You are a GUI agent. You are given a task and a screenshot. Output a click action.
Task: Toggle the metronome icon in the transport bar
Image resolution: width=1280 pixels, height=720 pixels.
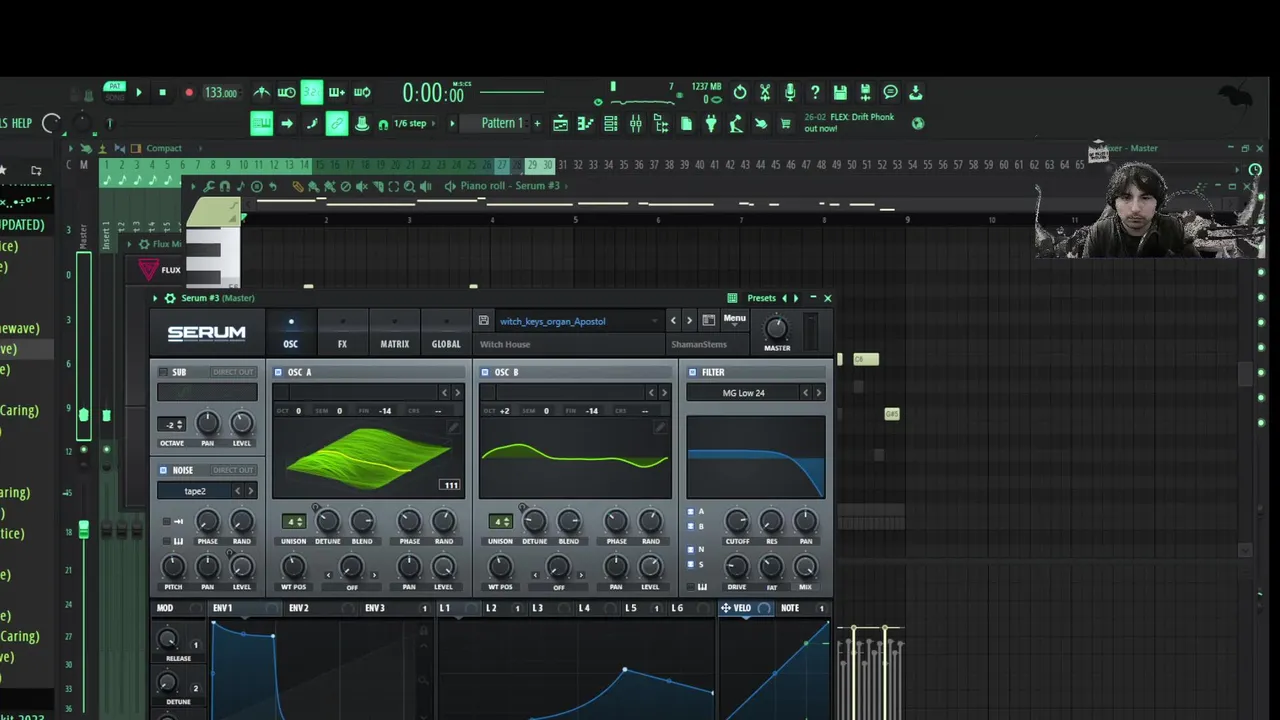click(262, 92)
